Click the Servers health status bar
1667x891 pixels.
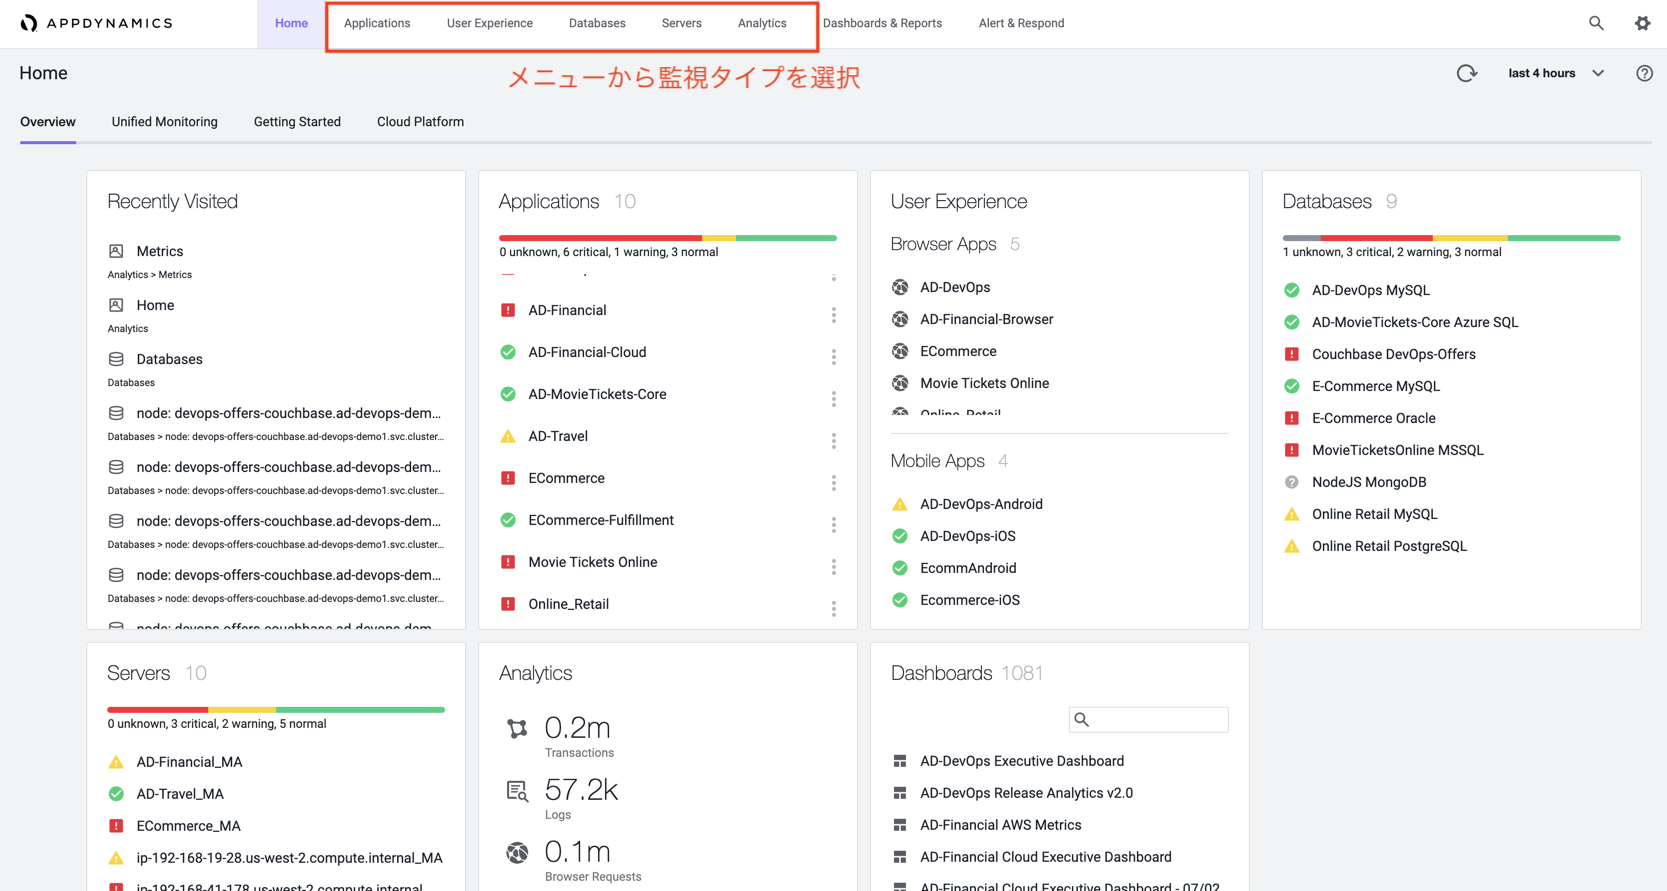pyautogui.click(x=276, y=710)
